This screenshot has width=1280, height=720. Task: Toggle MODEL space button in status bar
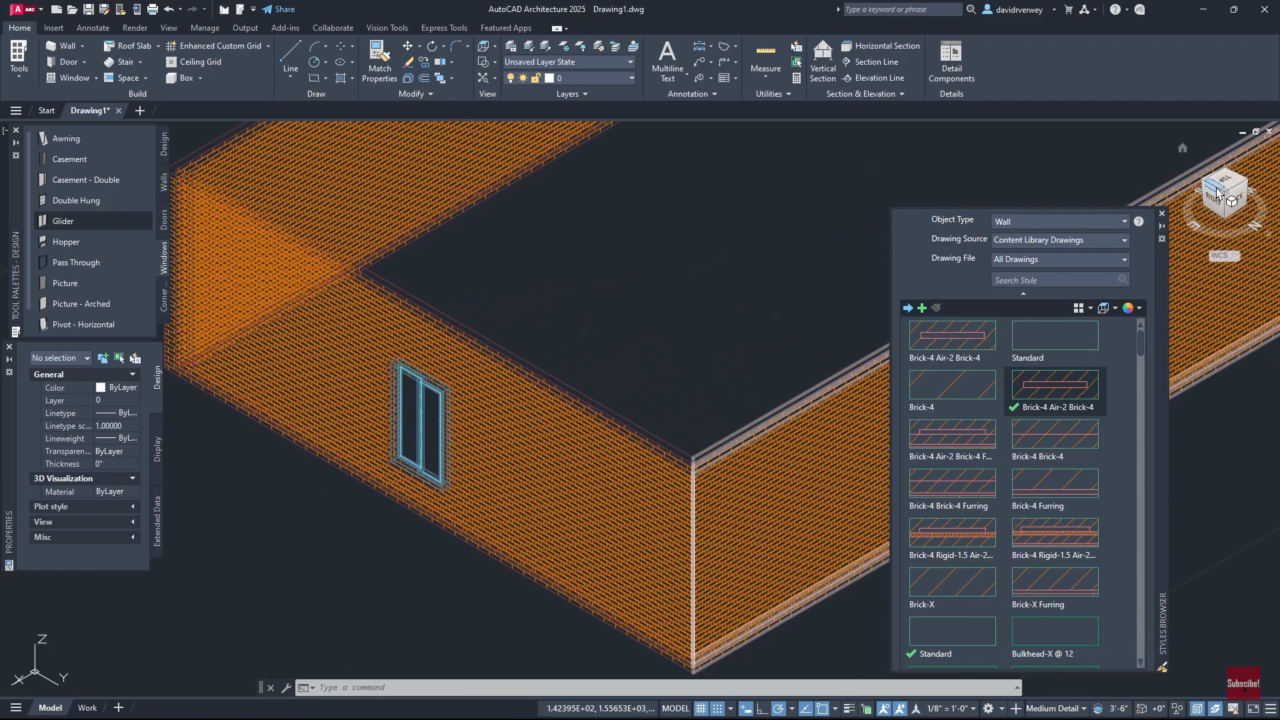[676, 708]
